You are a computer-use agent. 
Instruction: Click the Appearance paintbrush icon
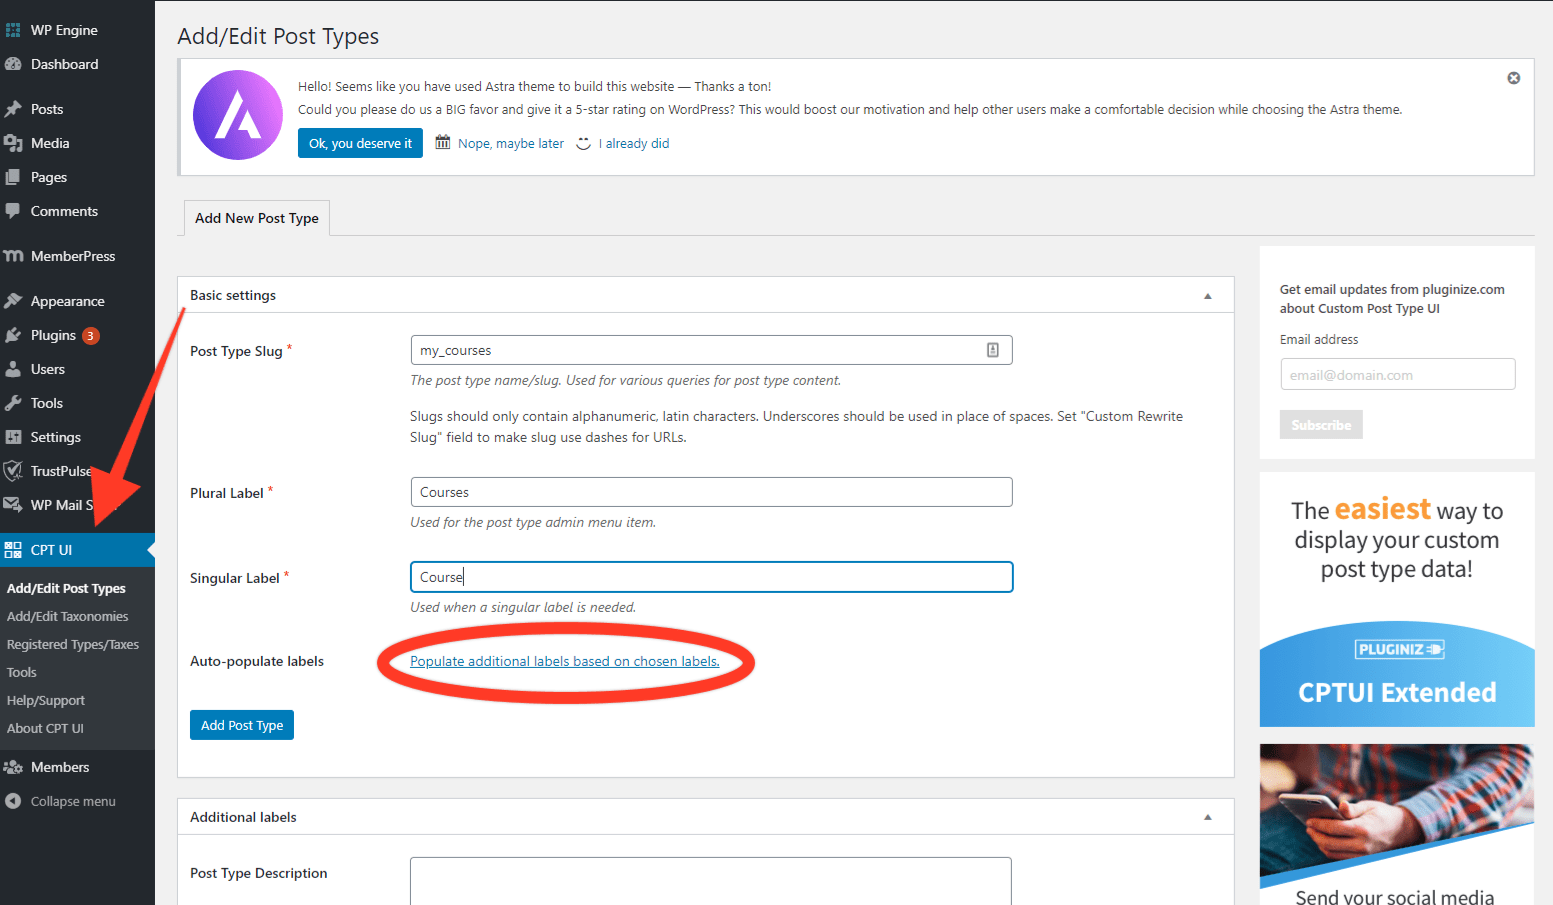pos(13,301)
